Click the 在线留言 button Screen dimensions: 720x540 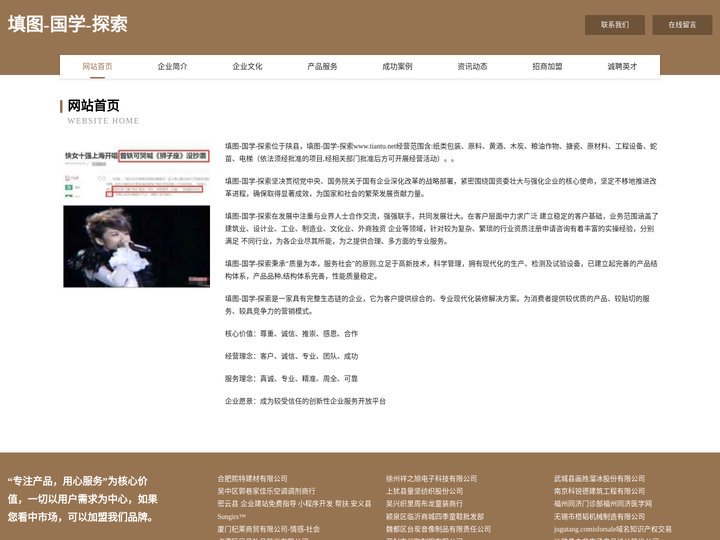point(682,25)
